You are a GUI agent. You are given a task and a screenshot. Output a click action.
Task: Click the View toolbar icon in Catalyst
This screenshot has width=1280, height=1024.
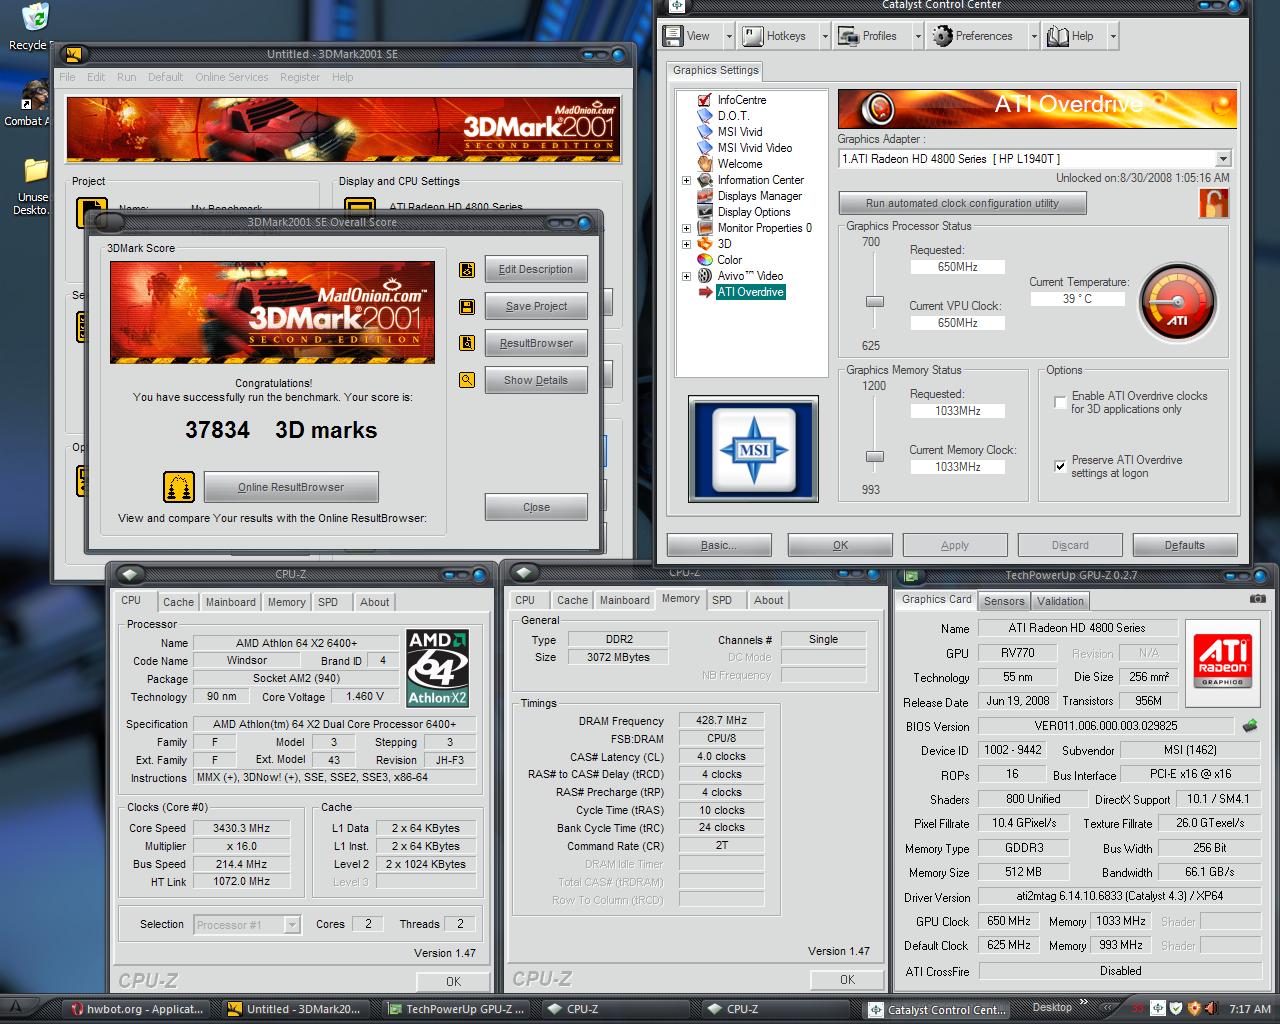[x=675, y=36]
